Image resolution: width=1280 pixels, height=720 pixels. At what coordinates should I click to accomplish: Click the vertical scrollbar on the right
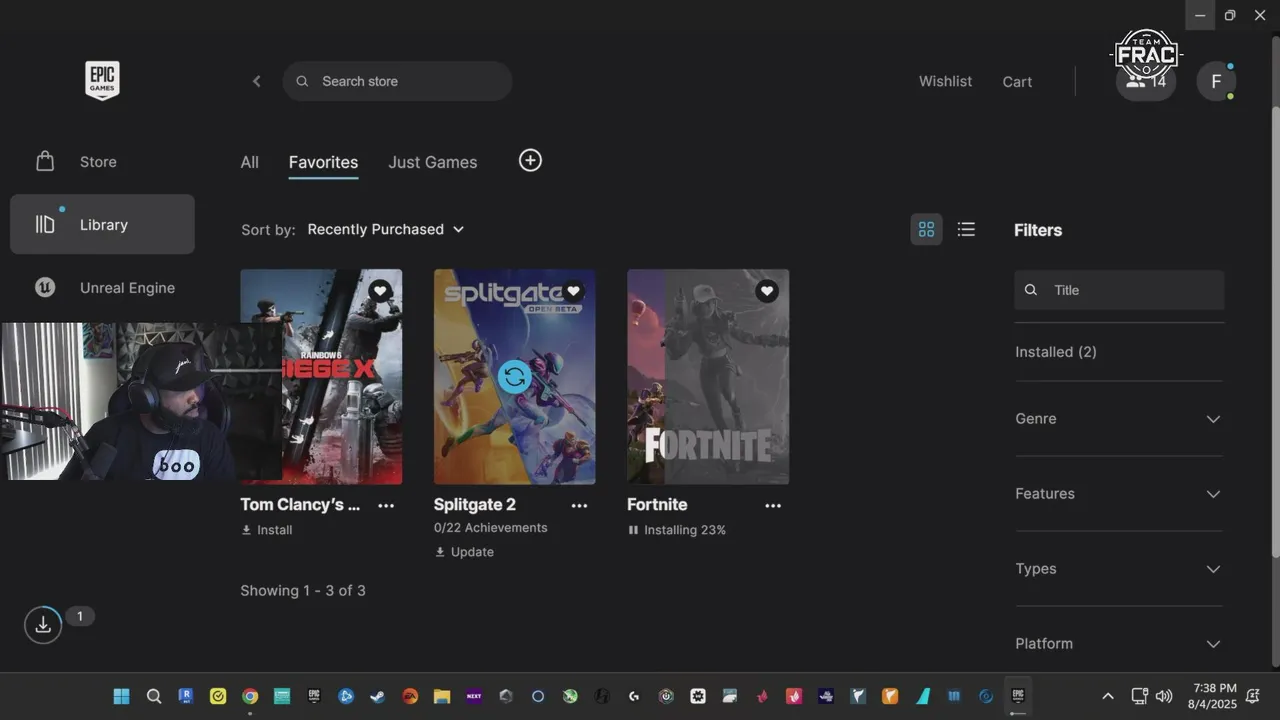(x=1274, y=330)
